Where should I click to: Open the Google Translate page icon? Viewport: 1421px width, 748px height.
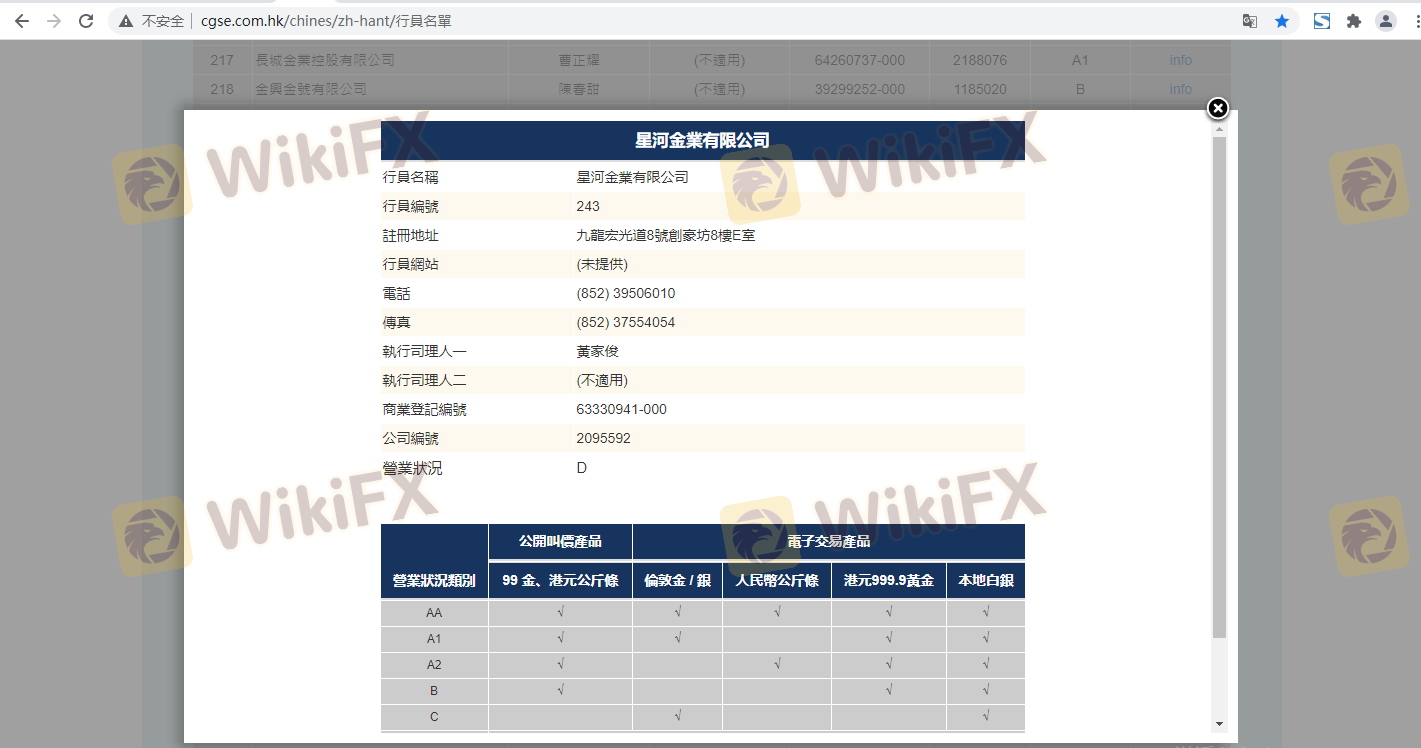(x=1250, y=21)
